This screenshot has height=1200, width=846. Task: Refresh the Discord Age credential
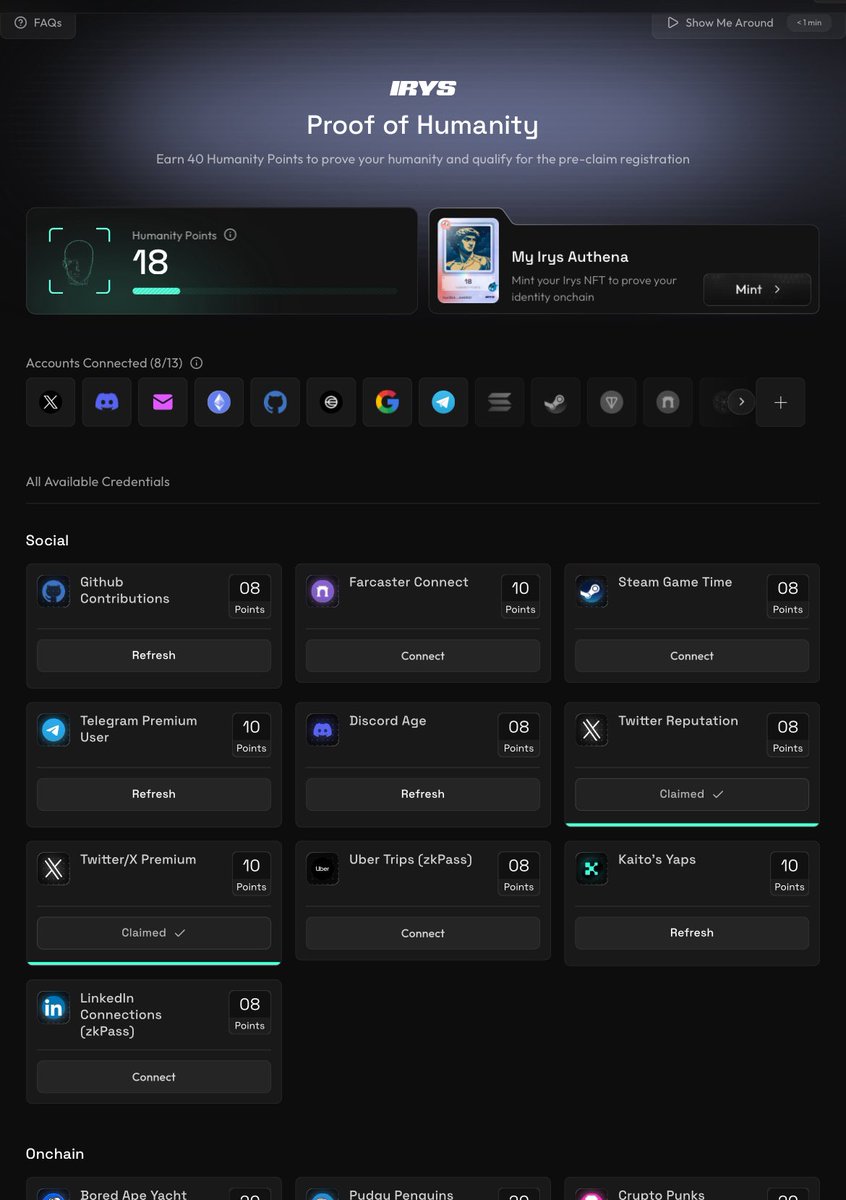pyautogui.click(x=423, y=794)
